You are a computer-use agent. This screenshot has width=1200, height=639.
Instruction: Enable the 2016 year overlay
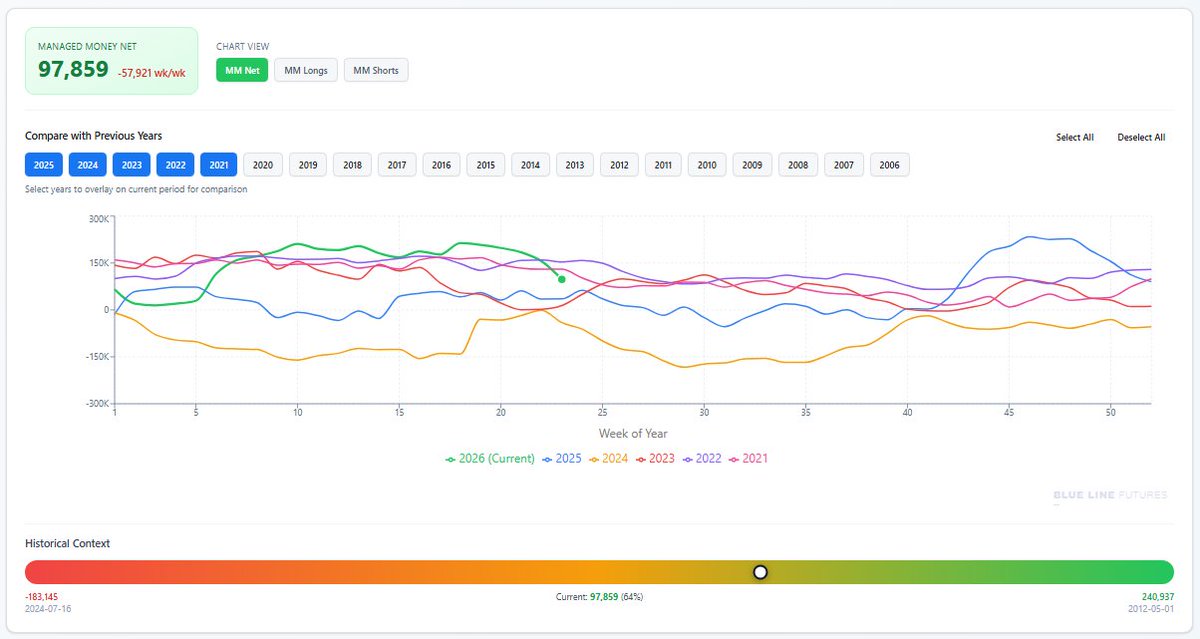(x=441, y=165)
